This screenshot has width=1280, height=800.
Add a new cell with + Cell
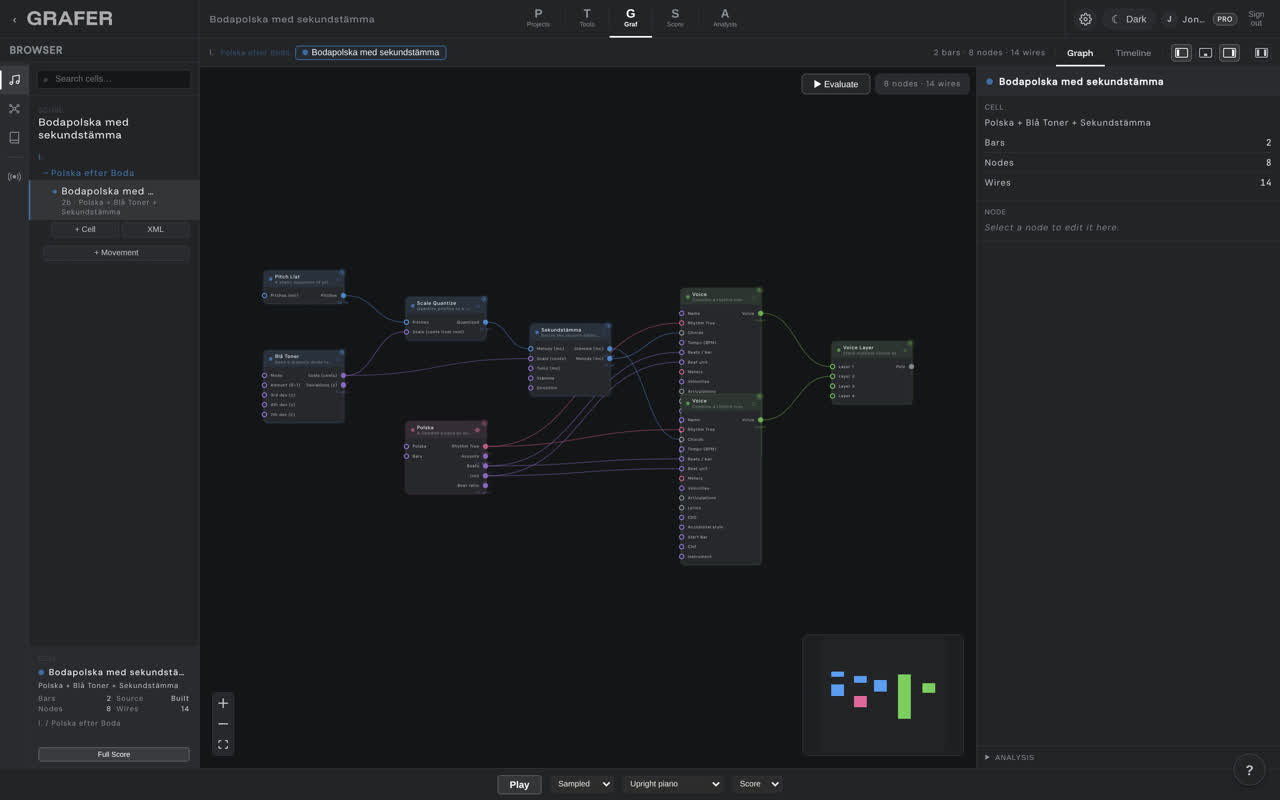click(x=85, y=229)
